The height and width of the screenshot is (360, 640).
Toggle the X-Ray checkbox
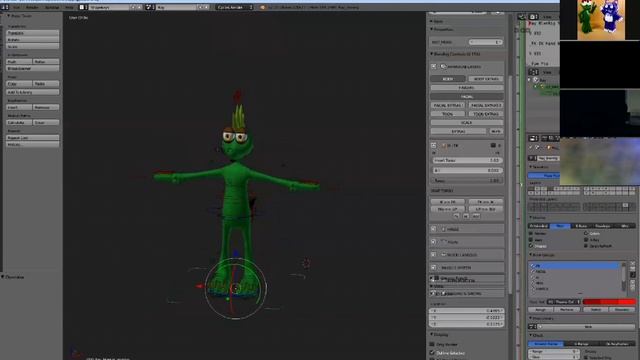click(x=586, y=240)
